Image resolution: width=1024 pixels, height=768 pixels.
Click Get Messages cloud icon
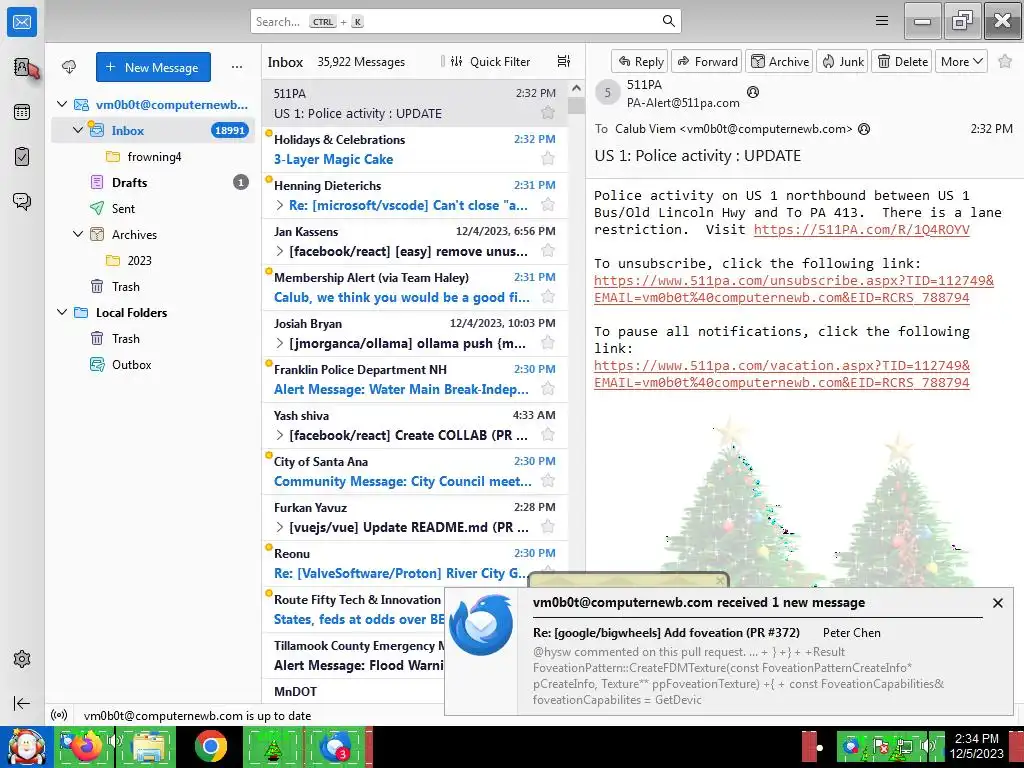point(69,67)
